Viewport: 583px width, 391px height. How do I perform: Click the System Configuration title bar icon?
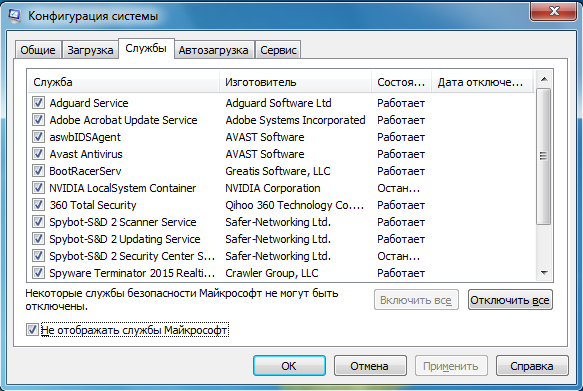[x=14, y=16]
